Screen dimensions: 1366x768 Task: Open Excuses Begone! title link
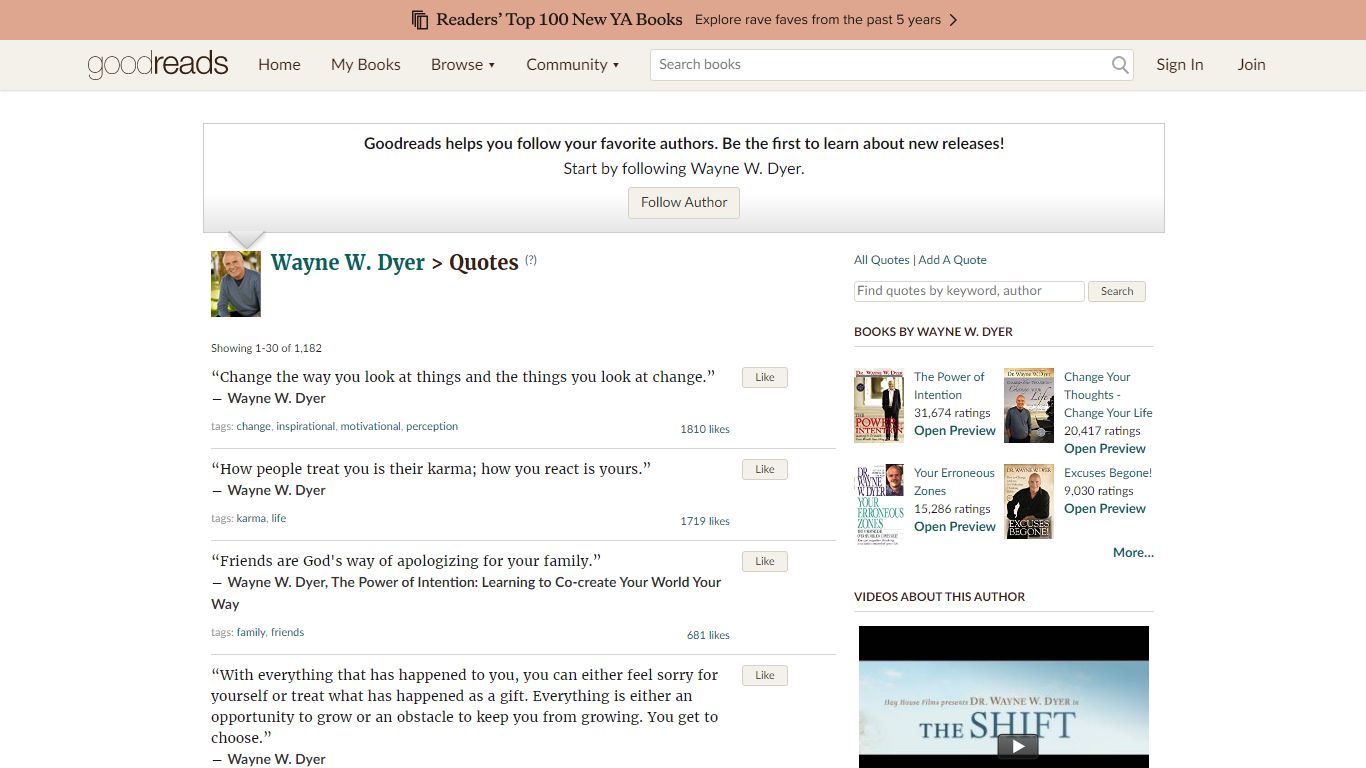tap(1108, 473)
